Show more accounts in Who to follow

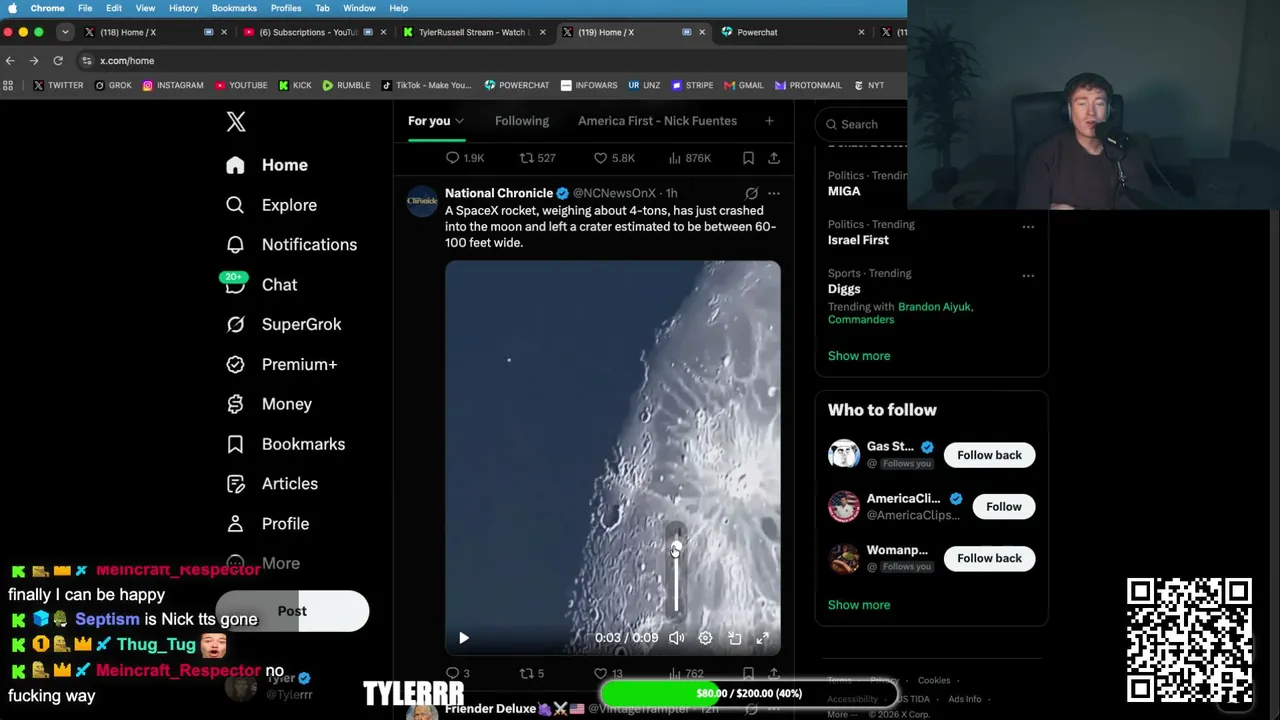click(x=859, y=605)
